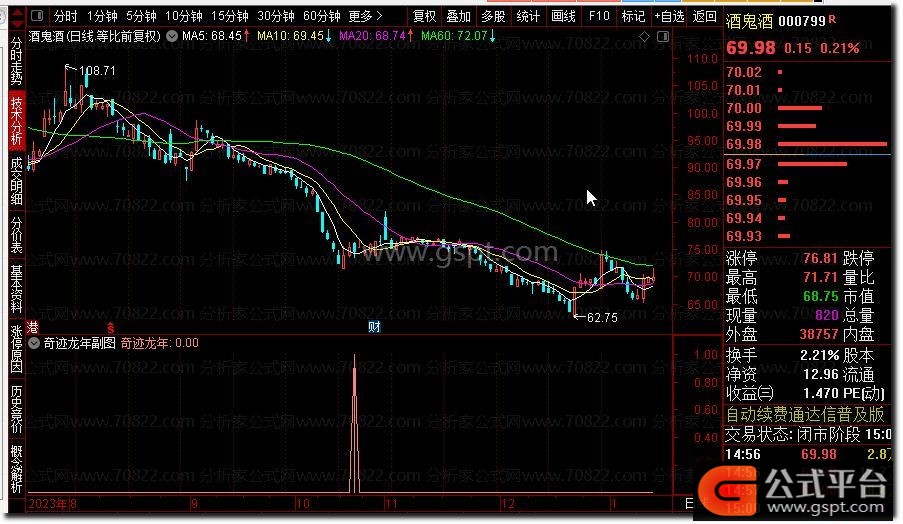Click the red up arrow at the top-left corner
Image resolution: width=903 pixels, height=524 pixels.
(17, 12)
